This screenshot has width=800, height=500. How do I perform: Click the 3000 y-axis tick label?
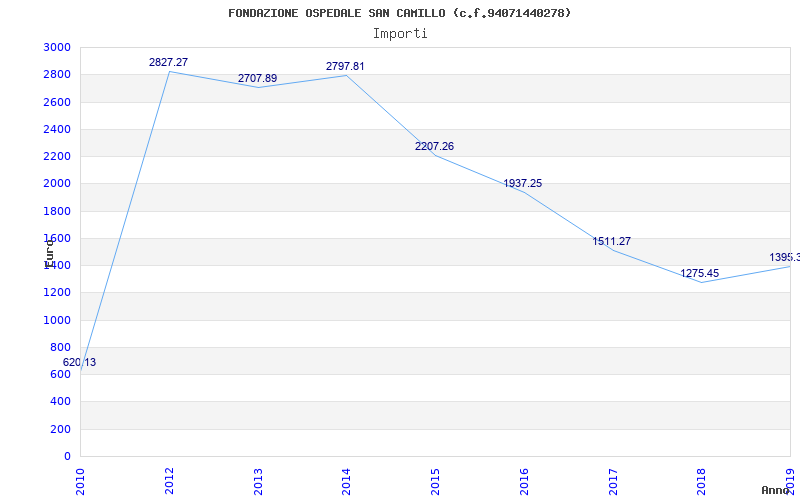[57, 47]
